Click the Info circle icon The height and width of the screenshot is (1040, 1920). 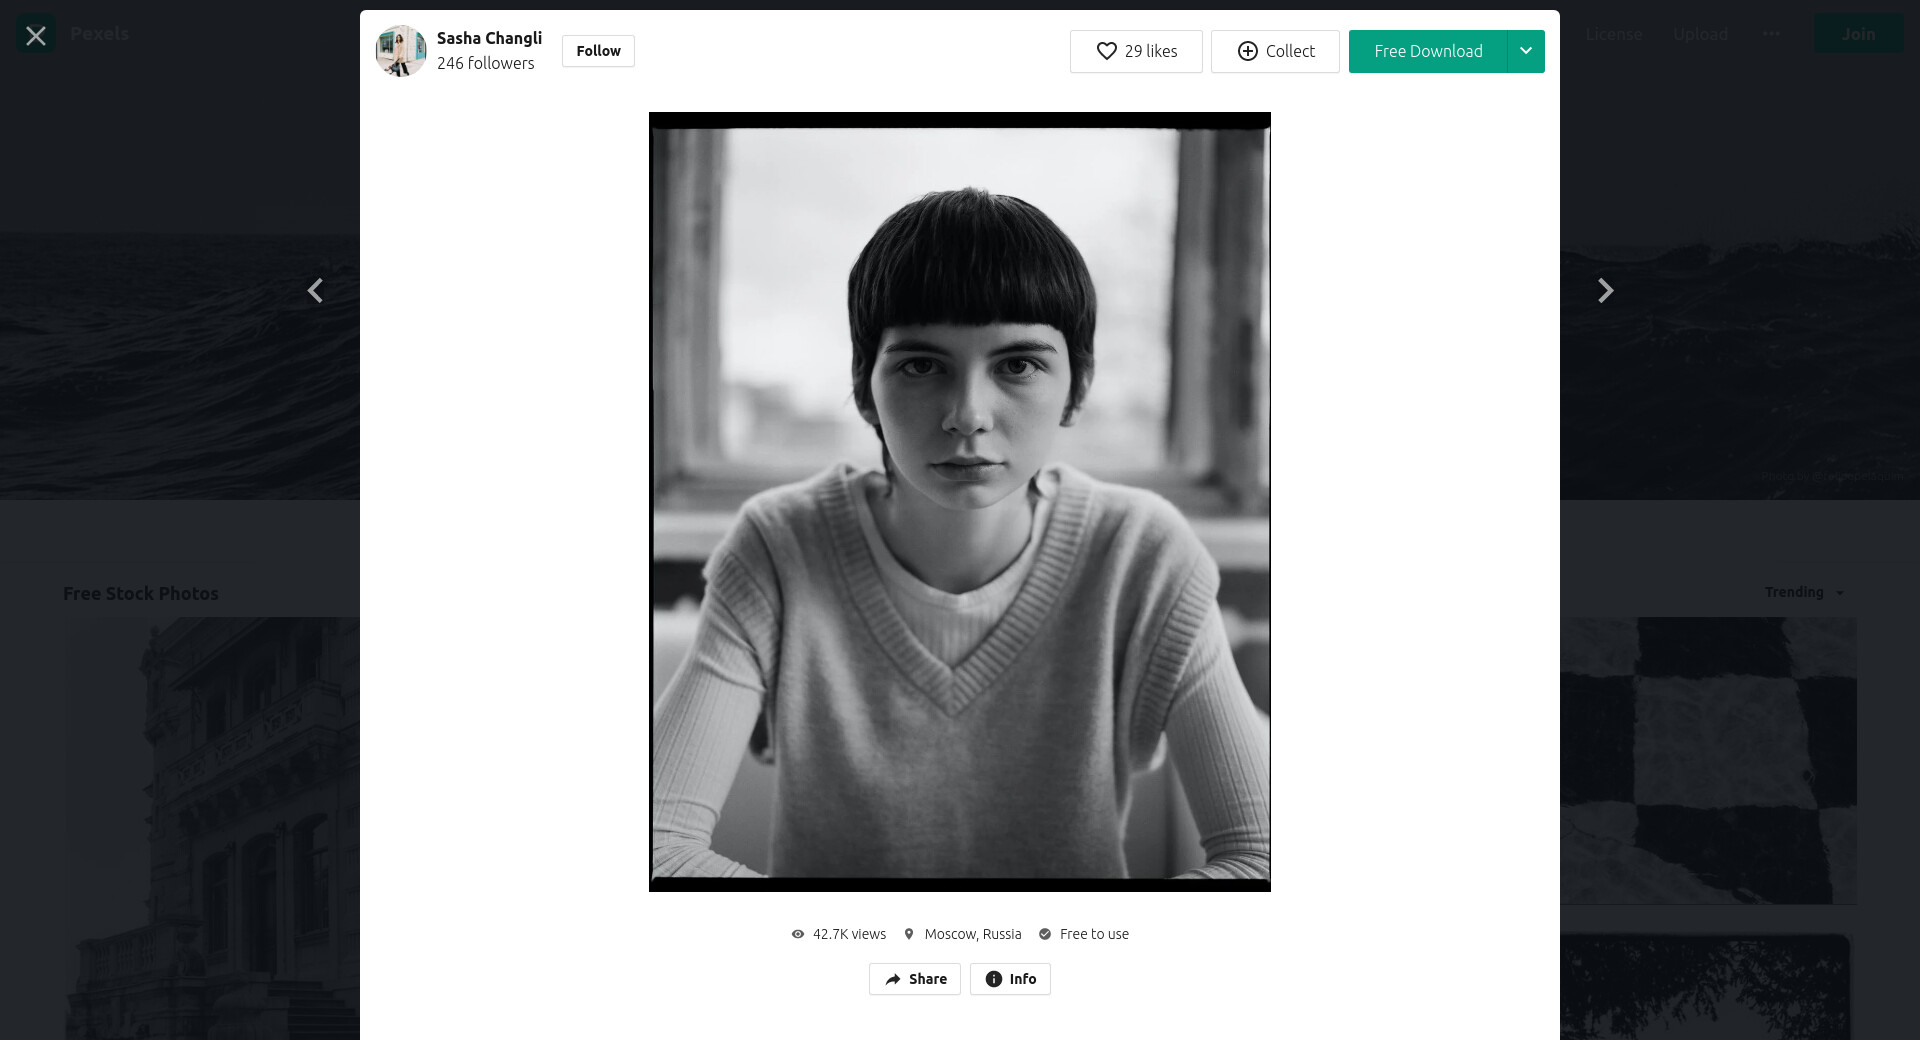pos(993,979)
